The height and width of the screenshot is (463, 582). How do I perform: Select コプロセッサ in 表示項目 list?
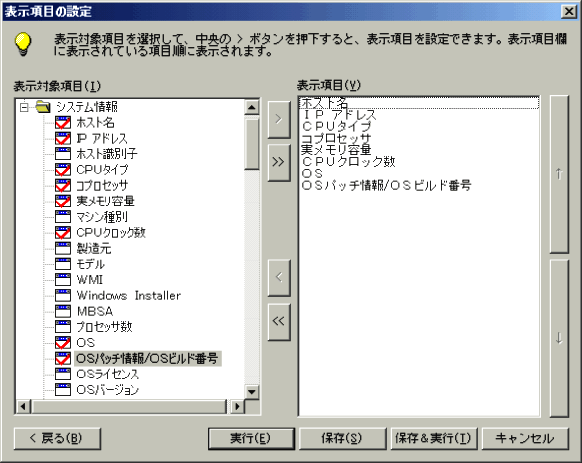419,138
